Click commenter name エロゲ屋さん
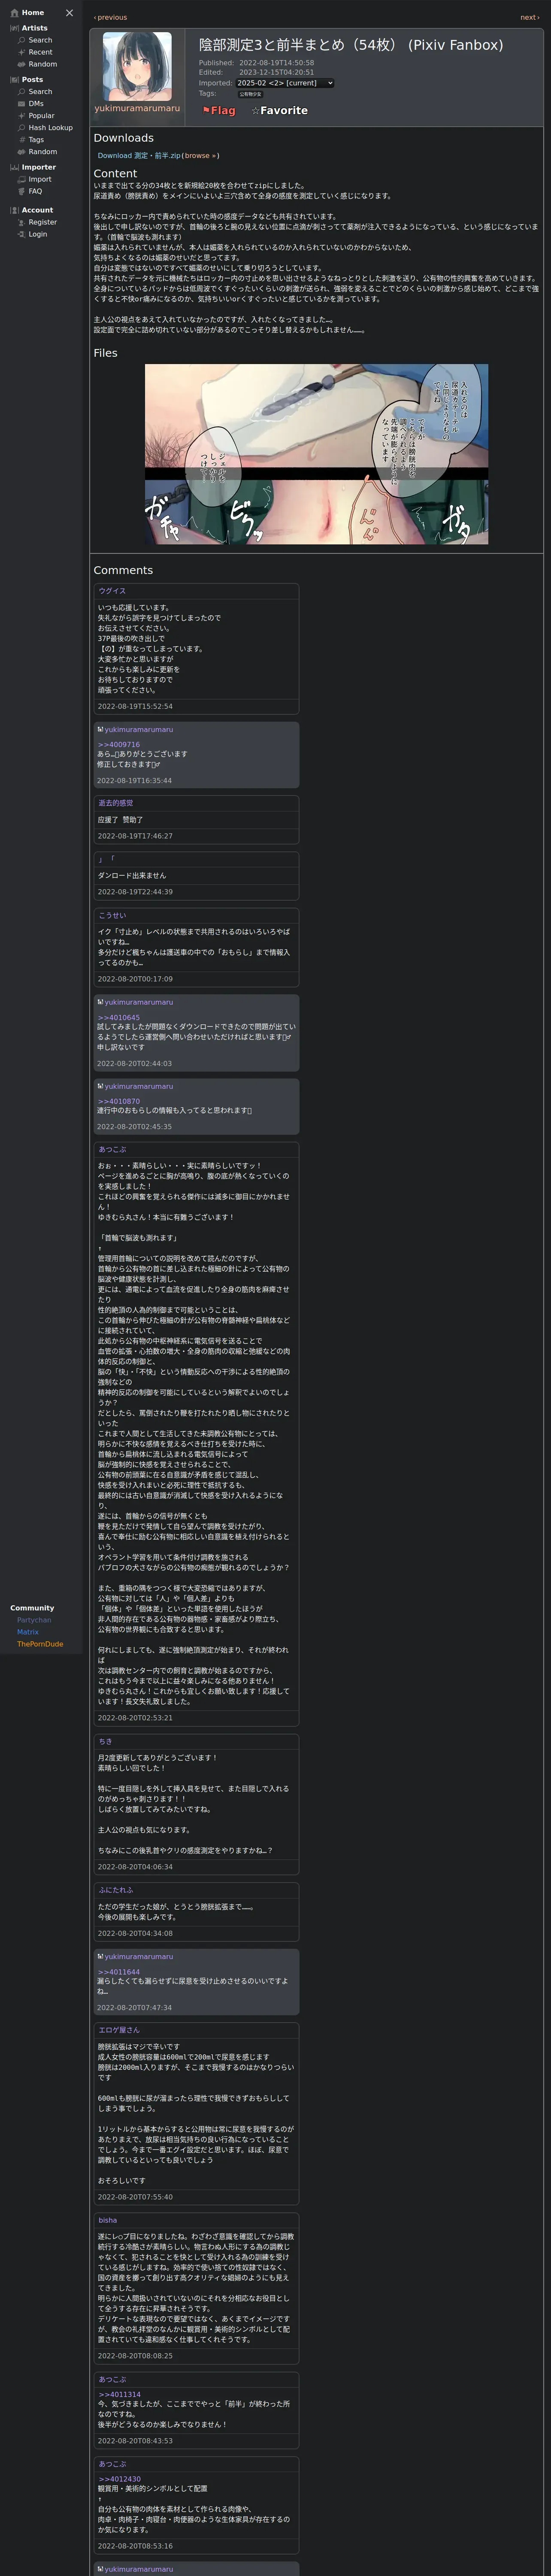 (119, 2030)
